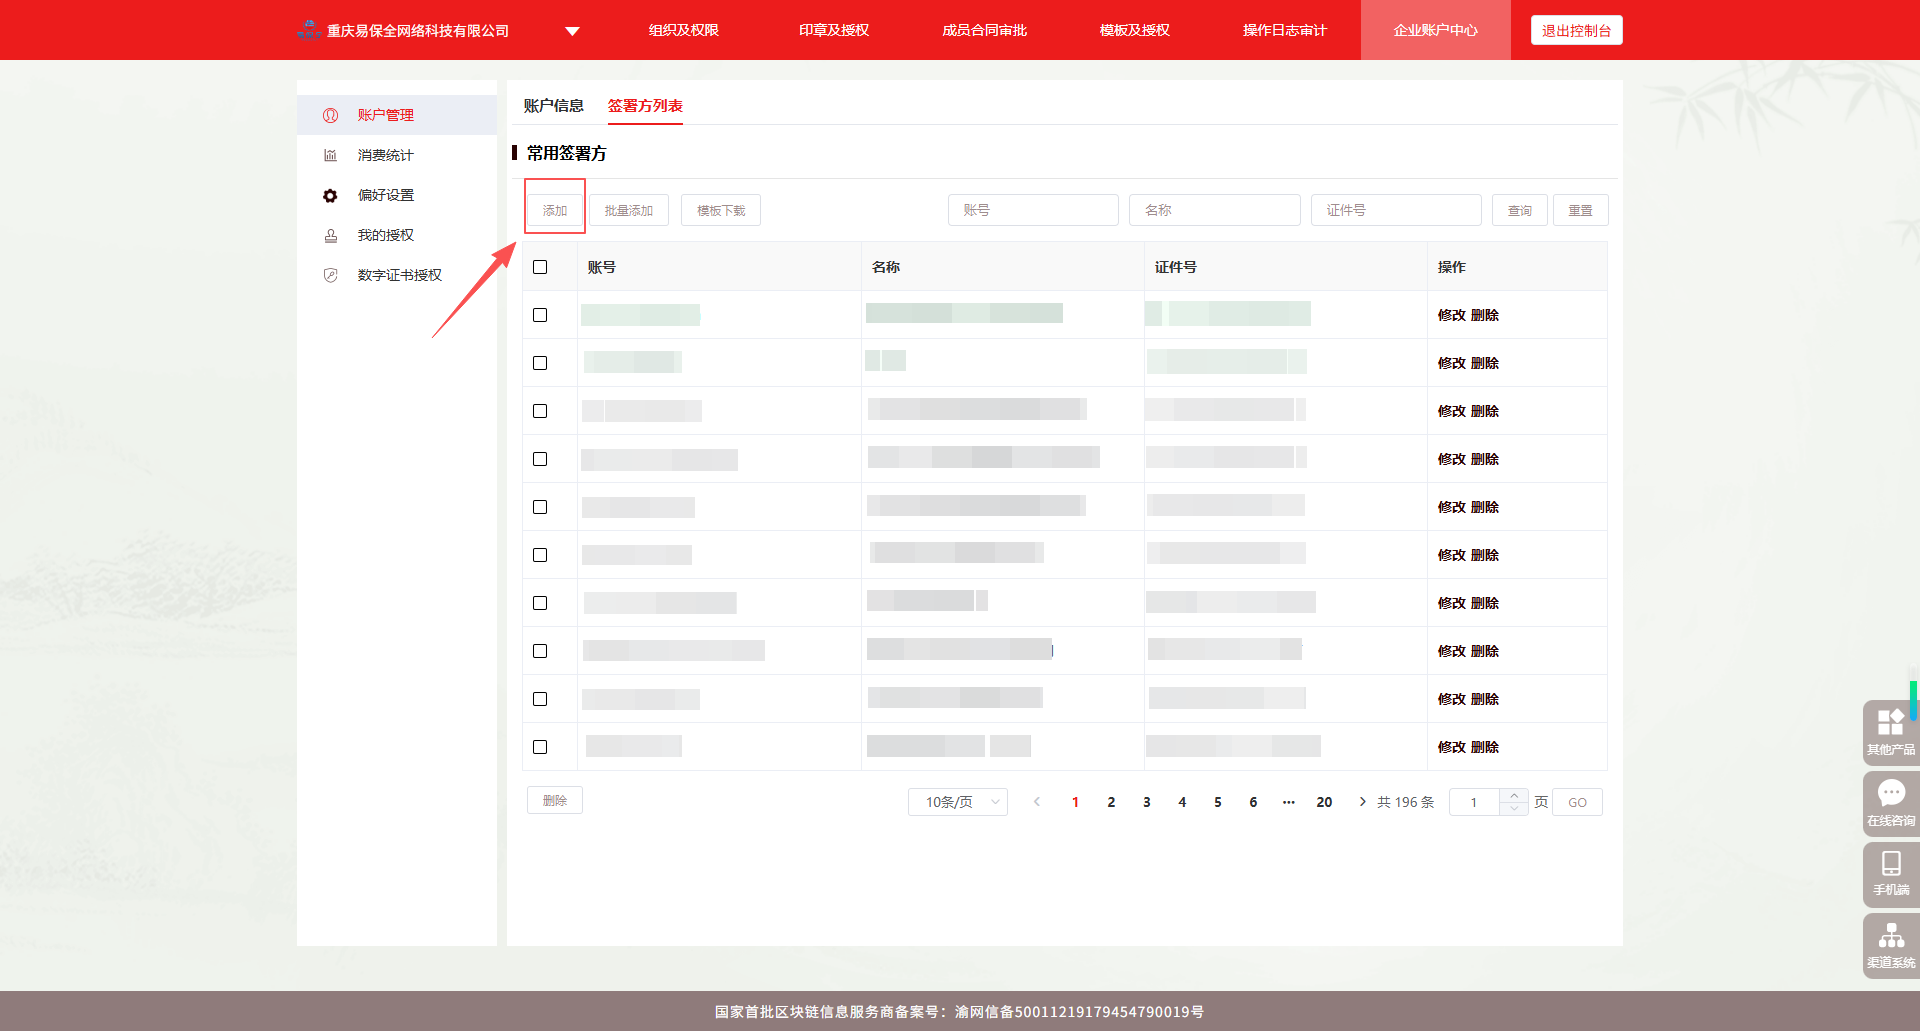Screen dimensions: 1920x1031
Task: Click the 我的授权 stamp icon
Action: pos(330,236)
